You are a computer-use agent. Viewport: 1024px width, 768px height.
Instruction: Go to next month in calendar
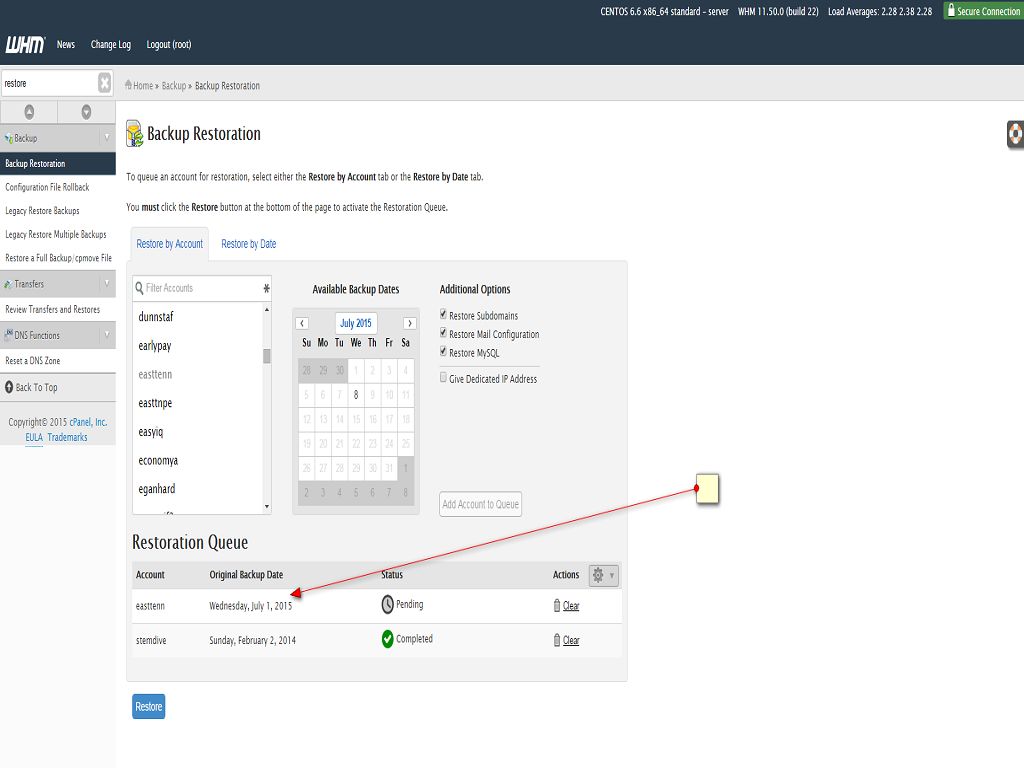point(409,323)
